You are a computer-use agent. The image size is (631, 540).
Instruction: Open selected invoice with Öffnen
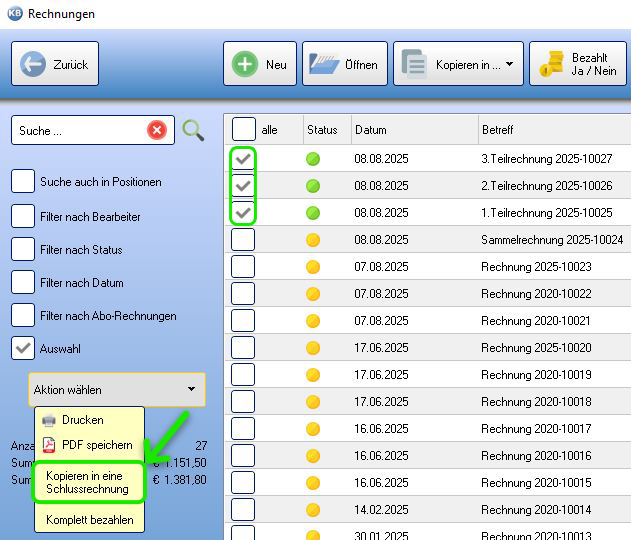coord(344,64)
